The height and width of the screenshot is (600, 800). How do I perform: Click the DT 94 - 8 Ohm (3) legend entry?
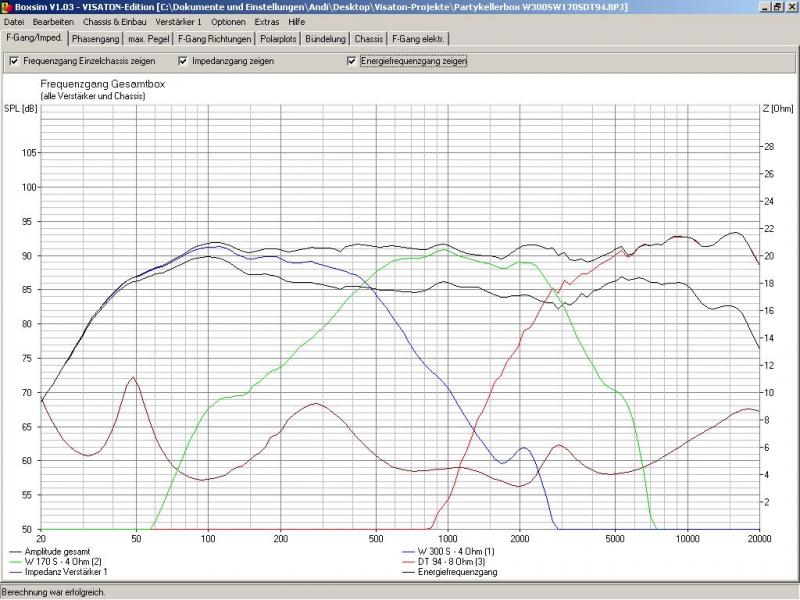(x=444, y=562)
